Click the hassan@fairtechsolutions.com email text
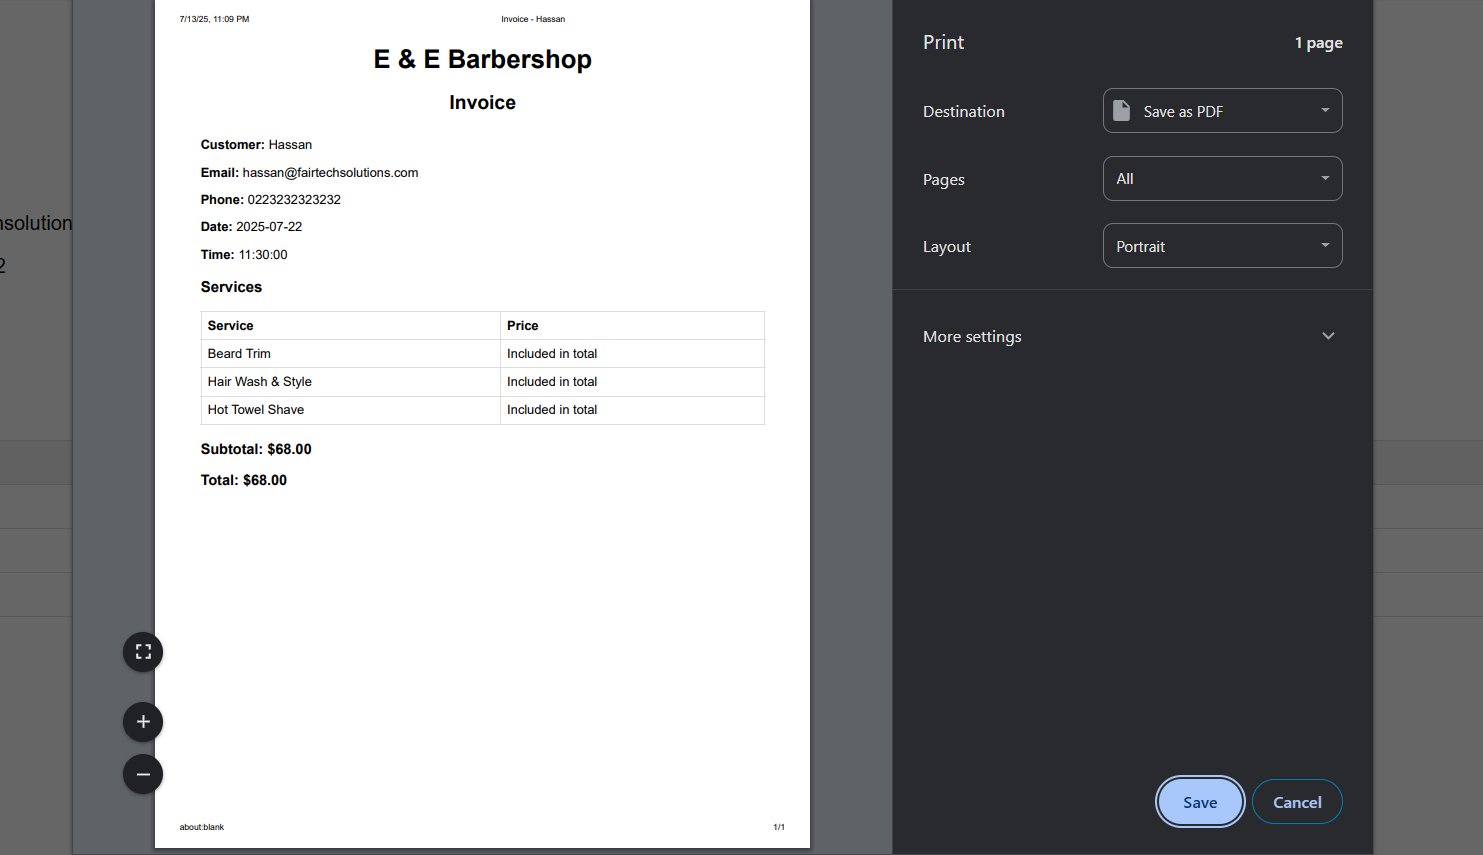1483x855 pixels. pyautogui.click(x=330, y=172)
